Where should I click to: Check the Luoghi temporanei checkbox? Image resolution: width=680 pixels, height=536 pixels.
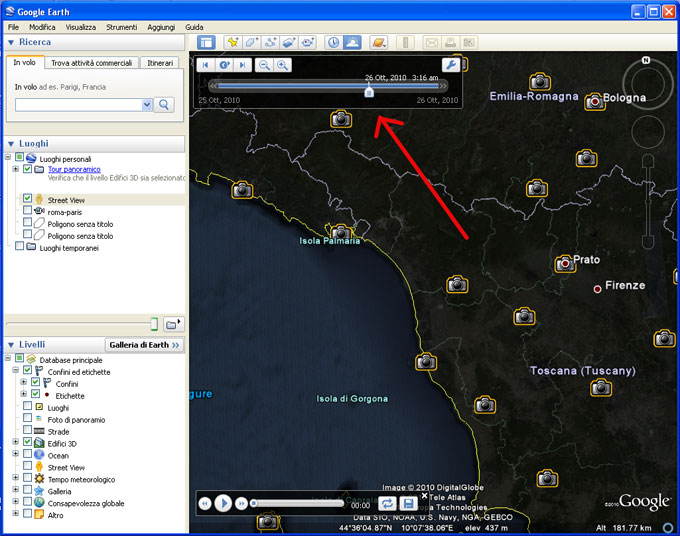19,246
